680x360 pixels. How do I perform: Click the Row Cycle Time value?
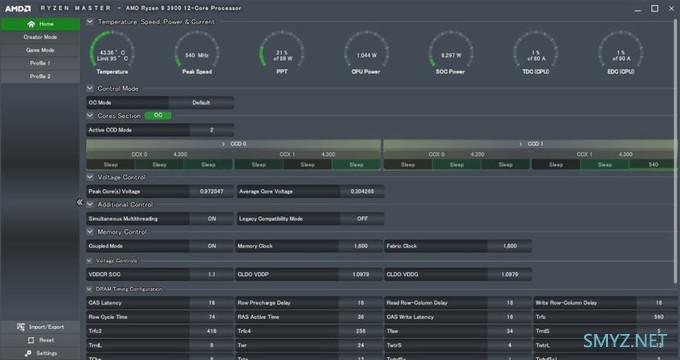pyautogui.click(x=212, y=317)
